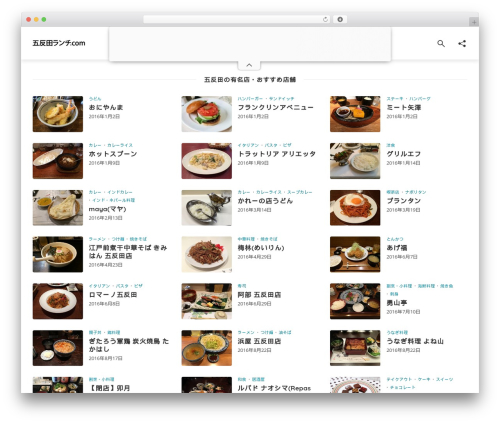Click the unagi box thumbnail for よね山
Screen dimensions: 500x423
click(355, 348)
